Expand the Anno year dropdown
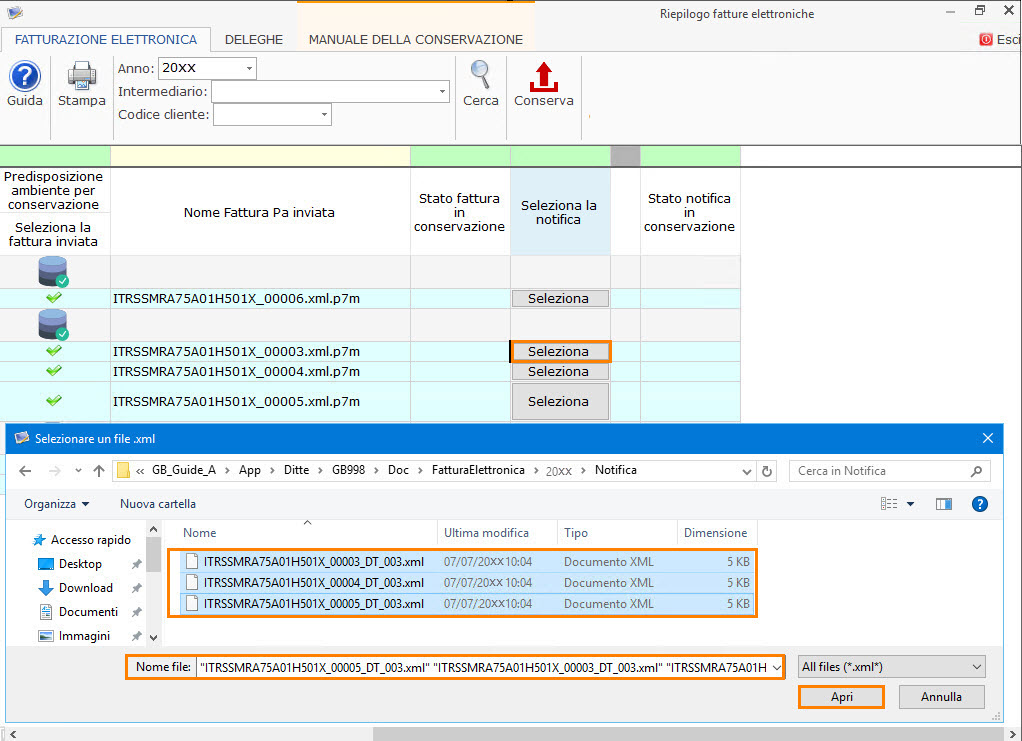1022x741 pixels. 247,68
